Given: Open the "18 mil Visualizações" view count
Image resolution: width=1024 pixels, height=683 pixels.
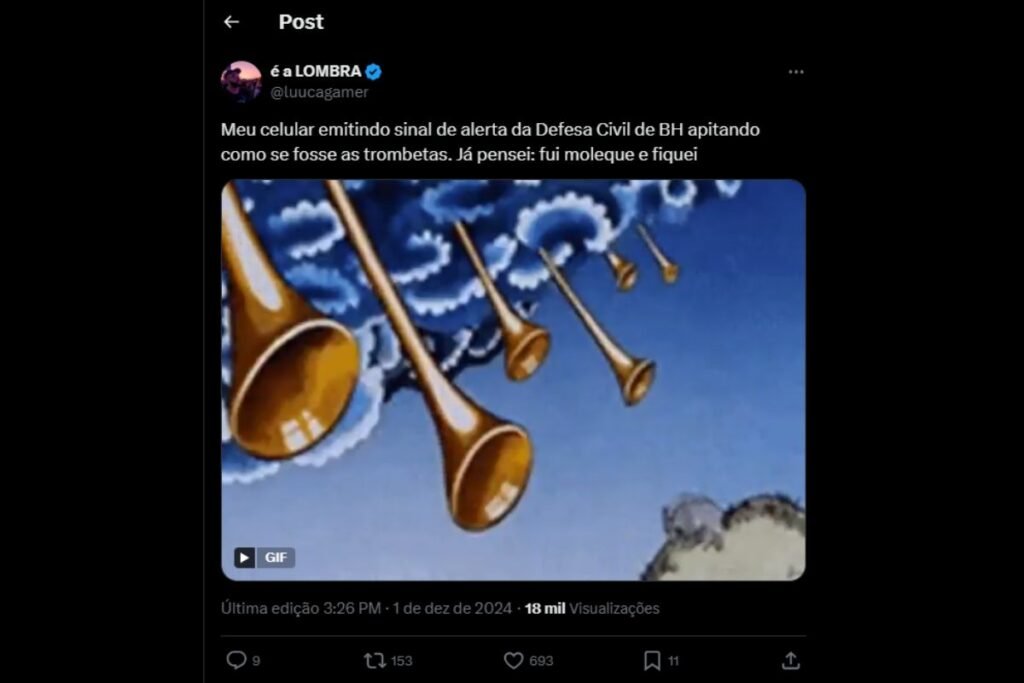Looking at the screenshot, I should point(592,608).
